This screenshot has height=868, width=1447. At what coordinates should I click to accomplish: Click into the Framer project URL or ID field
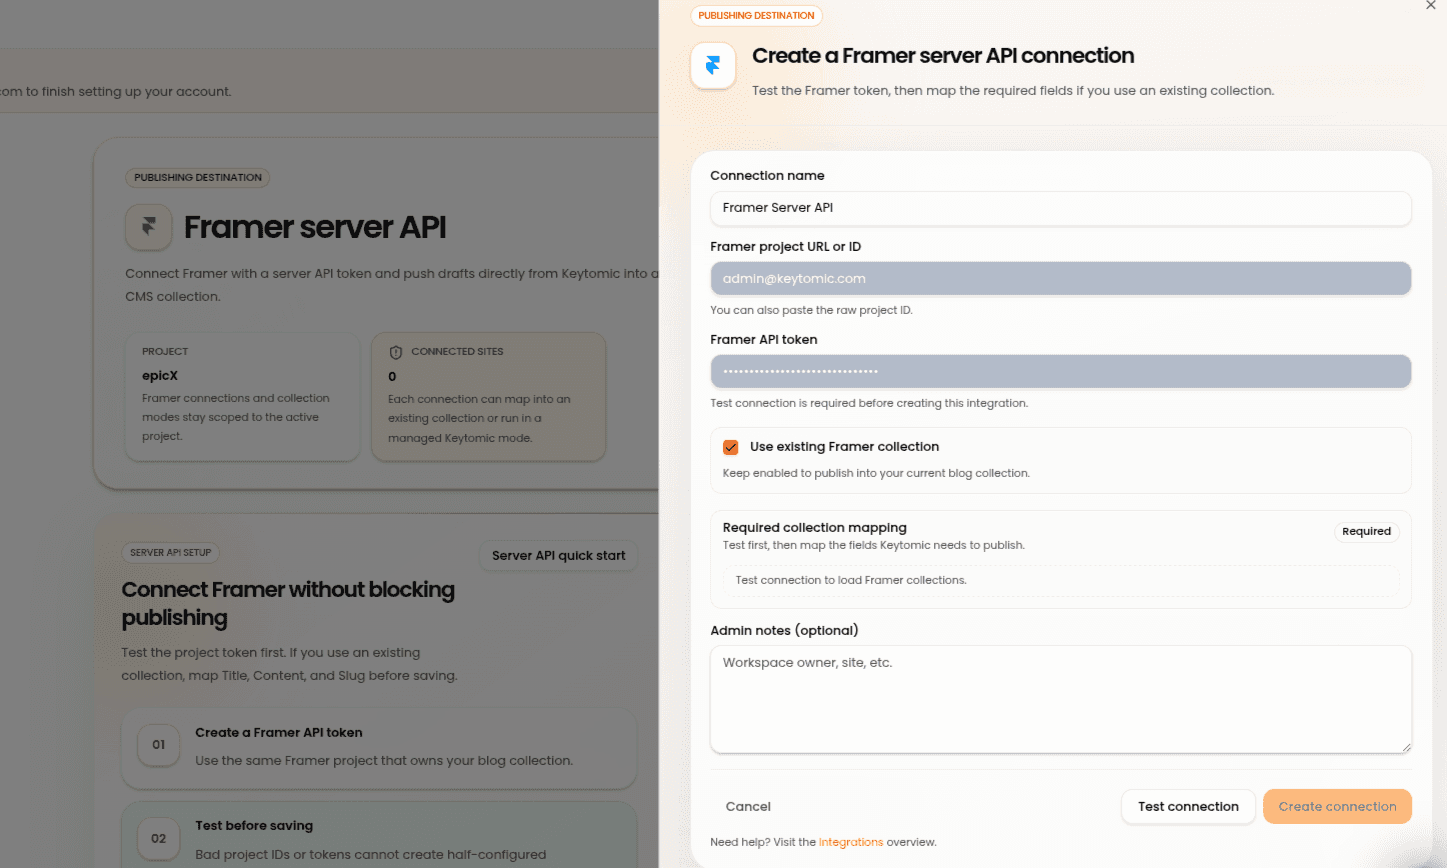[1061, 279]
